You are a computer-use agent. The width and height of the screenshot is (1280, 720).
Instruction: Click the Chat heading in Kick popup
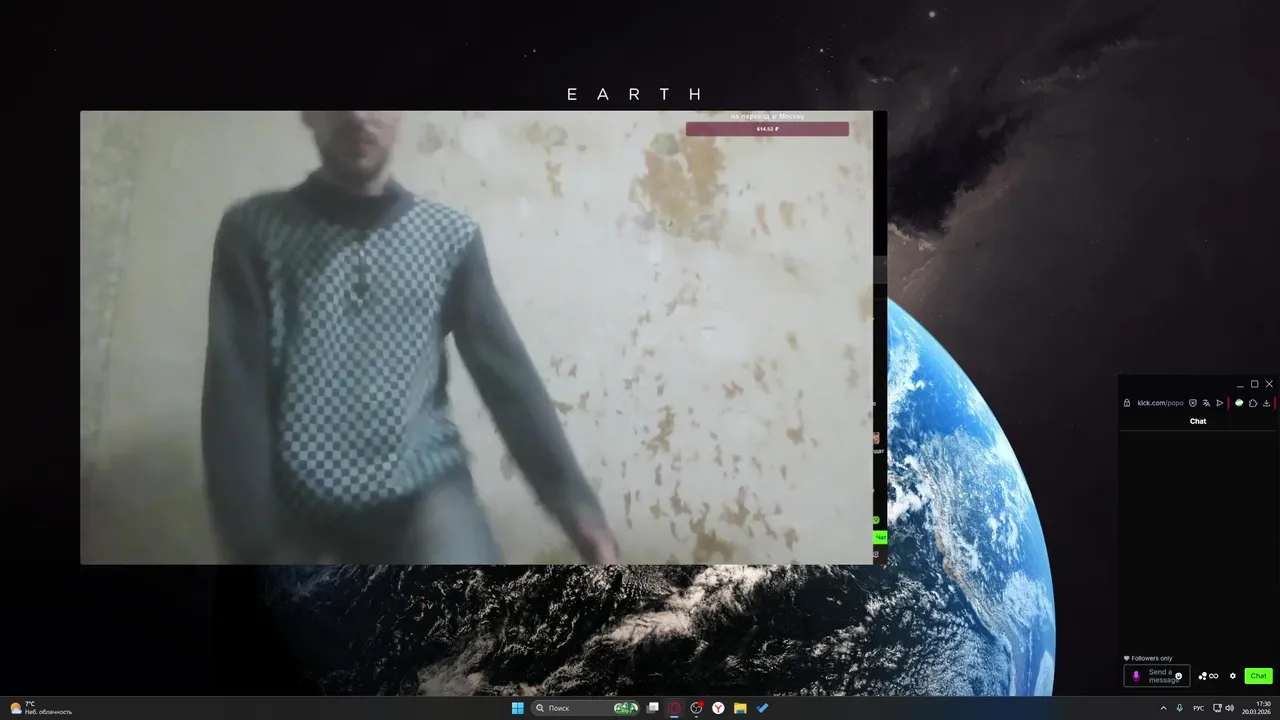pyautogui.click(x=1198, y=421)
